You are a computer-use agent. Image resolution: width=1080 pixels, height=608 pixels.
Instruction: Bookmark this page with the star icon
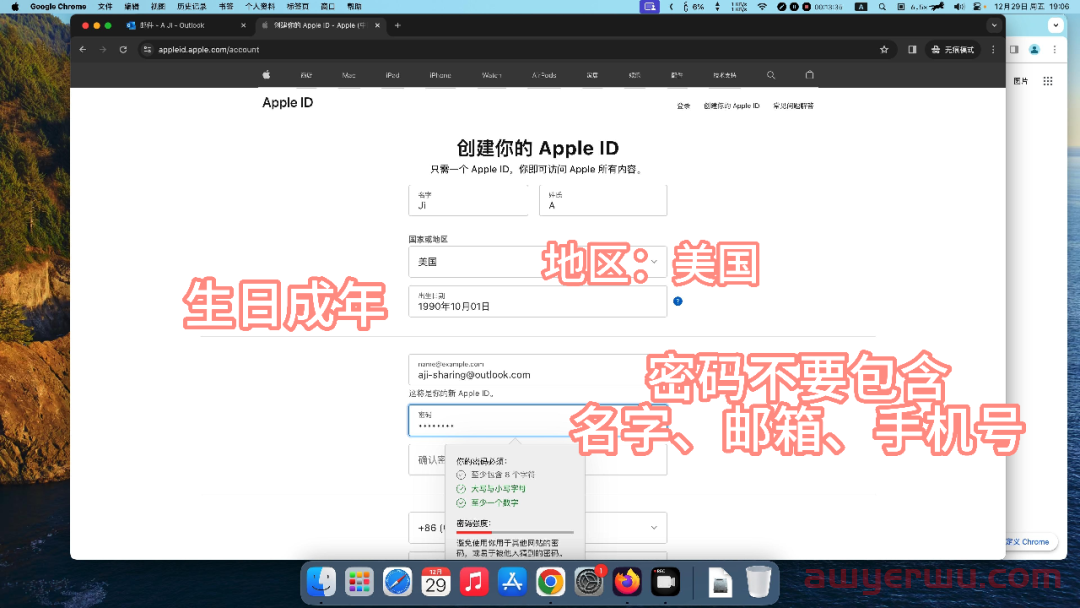pyautogui.click(x=884, y=49)
